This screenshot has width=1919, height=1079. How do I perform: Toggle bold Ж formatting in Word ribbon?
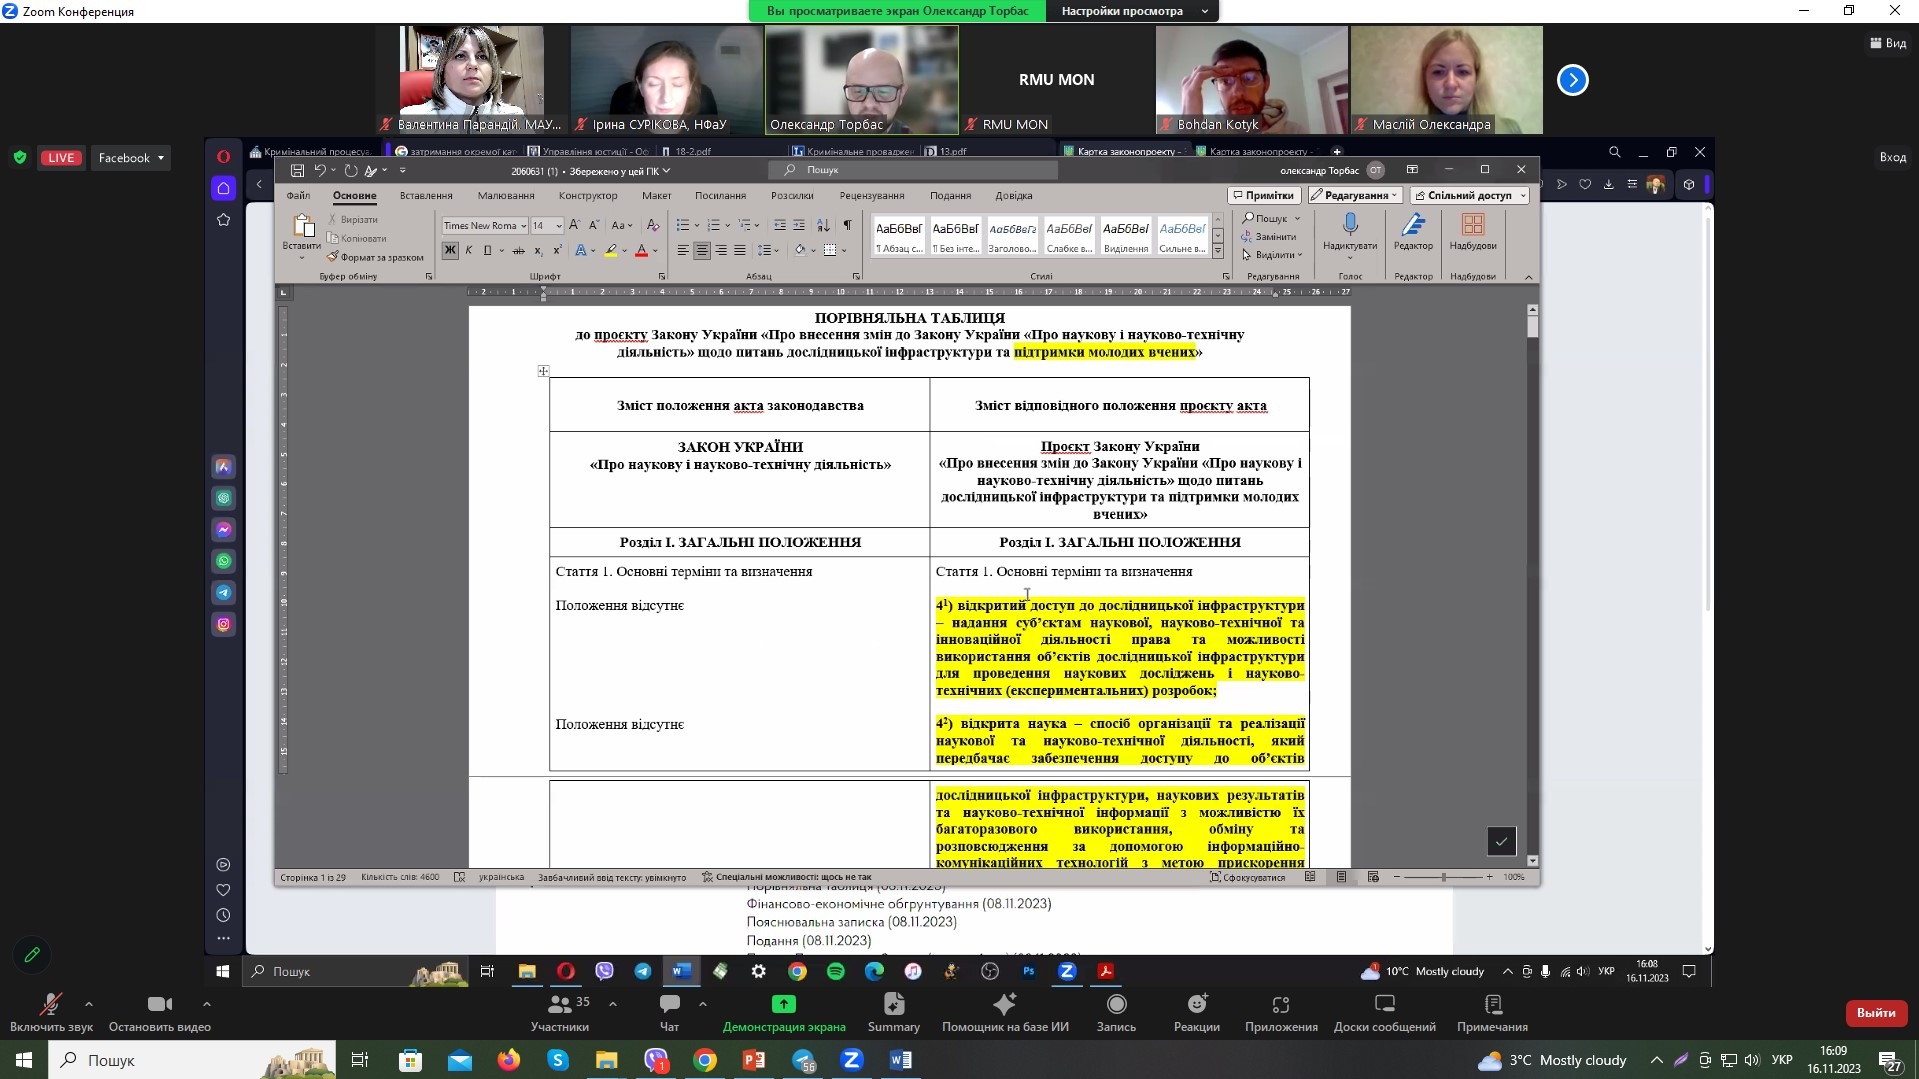tap(450, 250)
